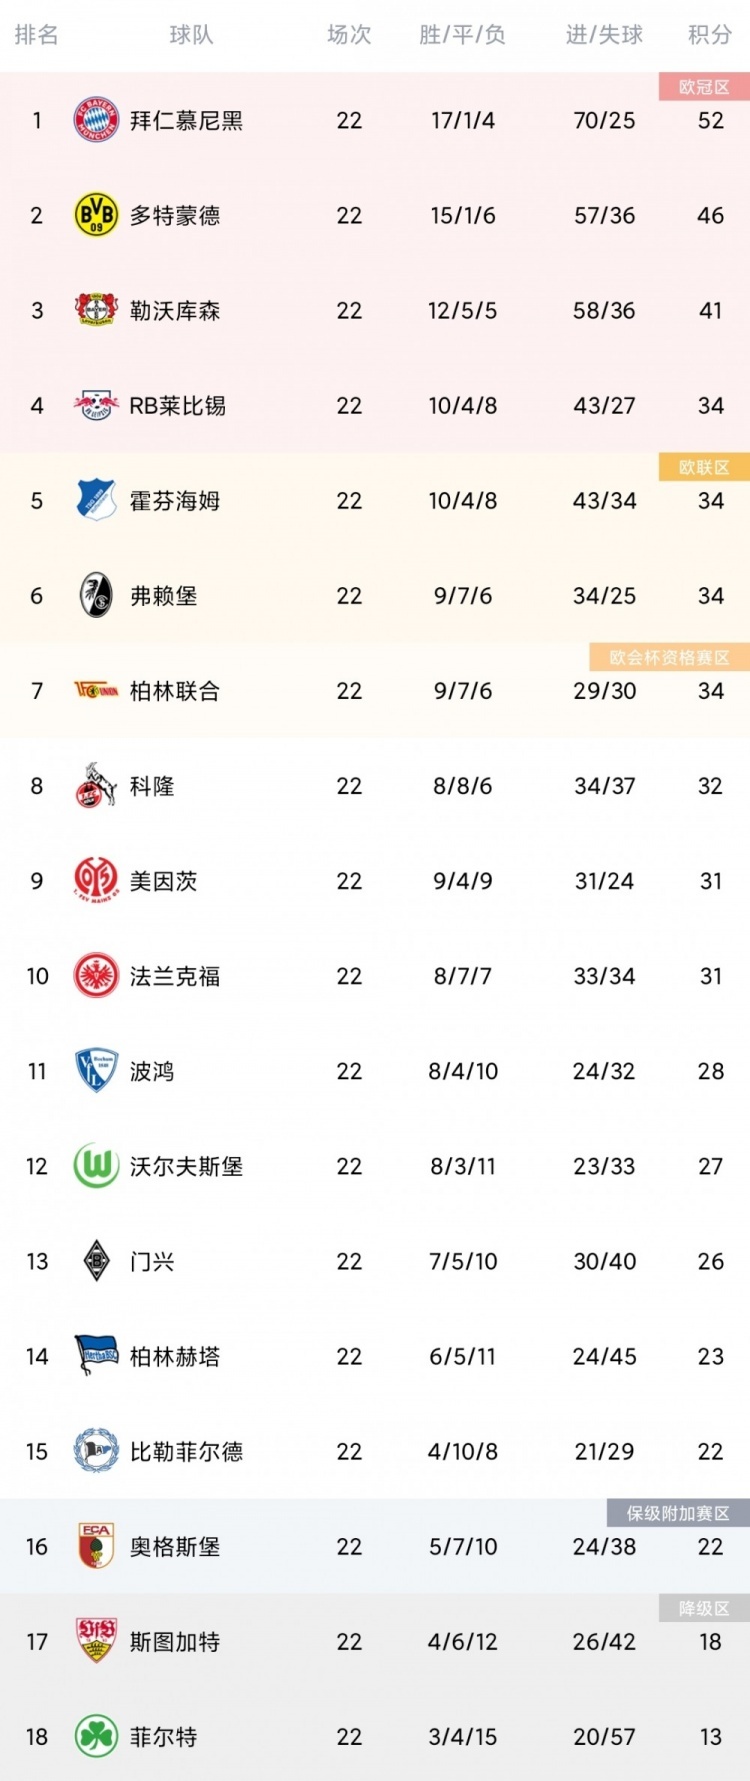Image resolution: width=750 pixels, height=1781 pixels.
Task: Click the Bayern Munich club logo
Action: (96, 120)
